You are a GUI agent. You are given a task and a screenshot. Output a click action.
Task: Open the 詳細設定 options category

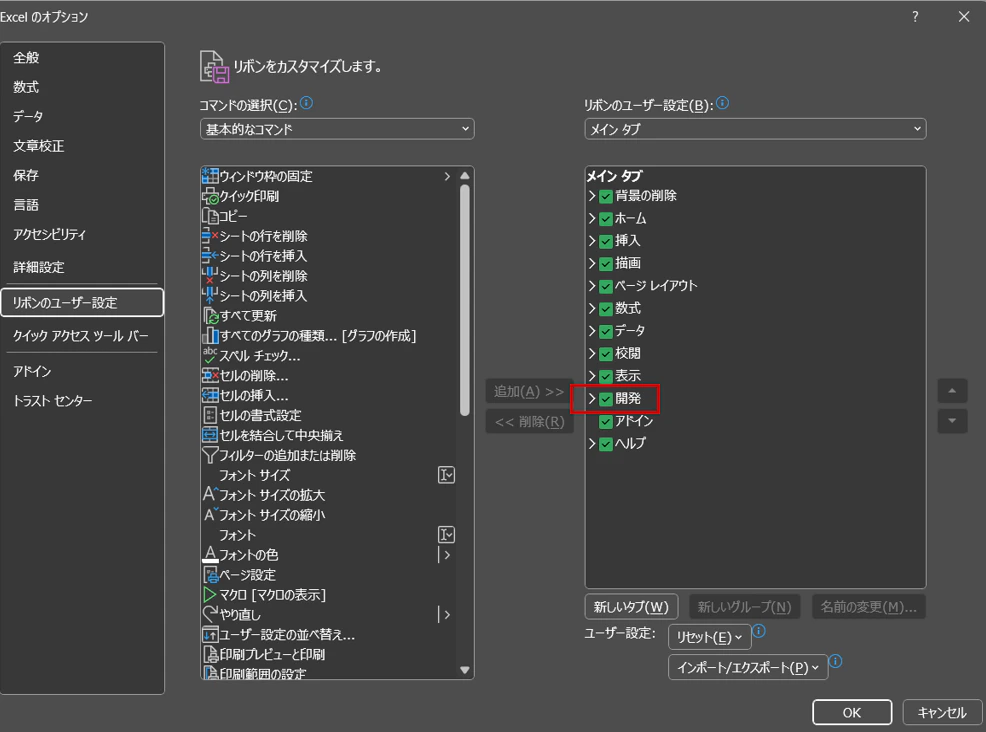[x=82, y=267]
